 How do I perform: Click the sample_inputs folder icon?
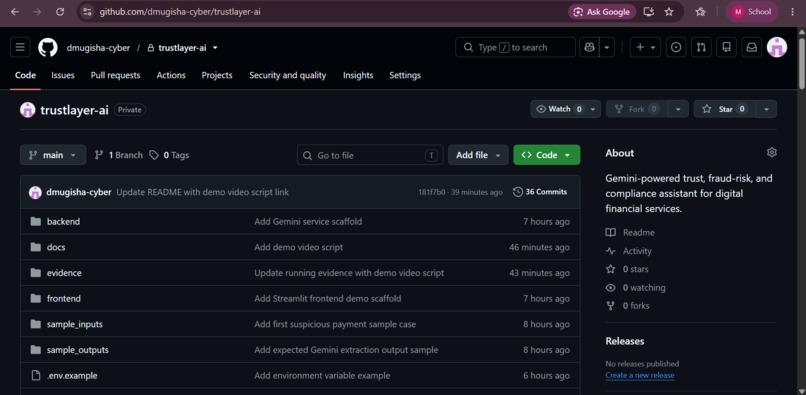tap(35, 325)
